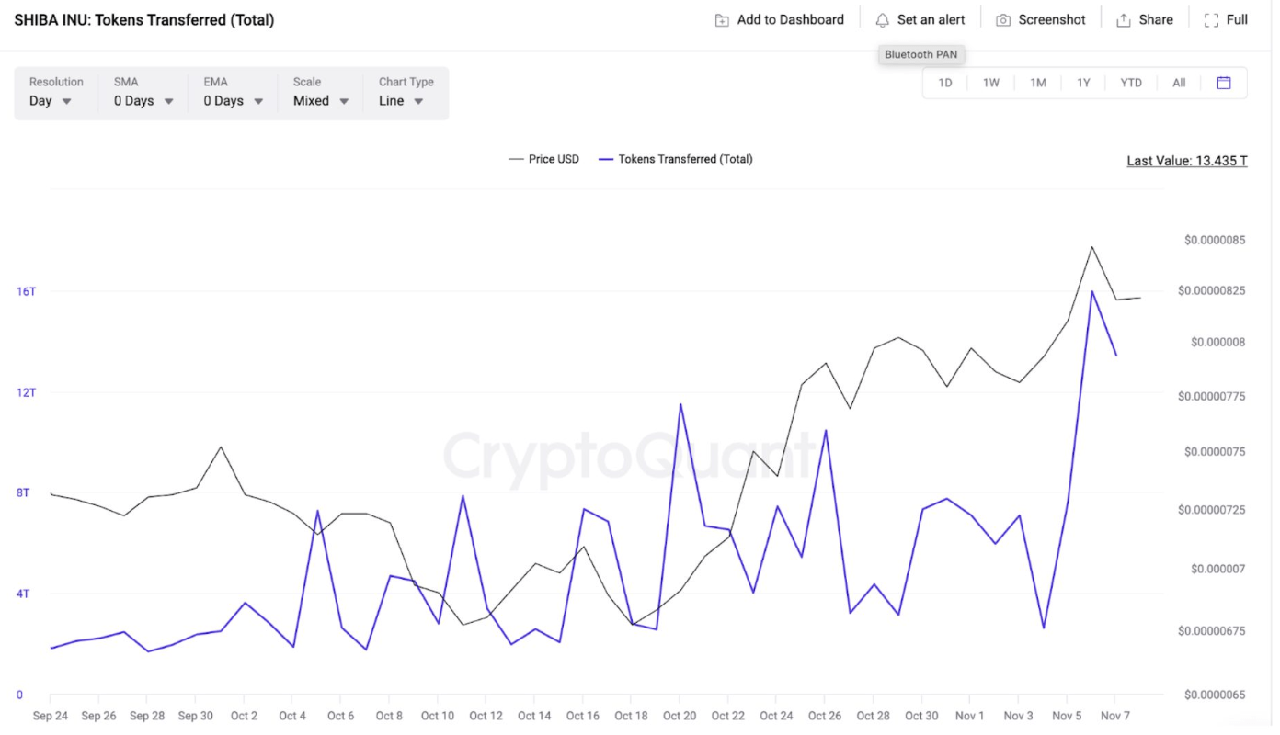The width and height of the screenshot is (1280, 735).
Task: Click the Oct 18 date label
Action: (631, 716)
